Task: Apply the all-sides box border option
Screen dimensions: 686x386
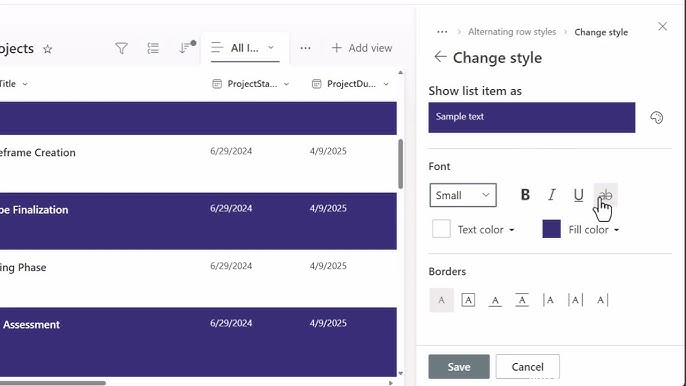Action: pos(468,300)
